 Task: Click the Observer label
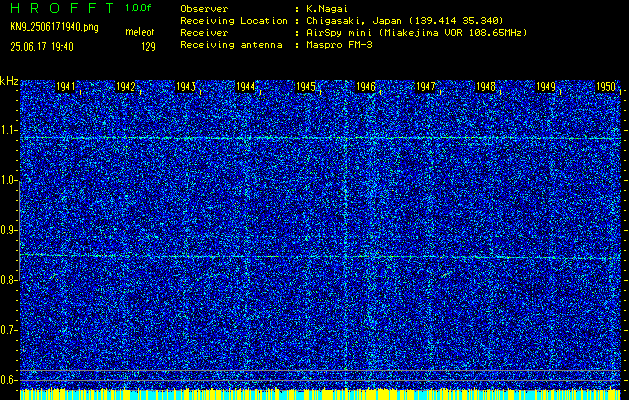point(204,8)
